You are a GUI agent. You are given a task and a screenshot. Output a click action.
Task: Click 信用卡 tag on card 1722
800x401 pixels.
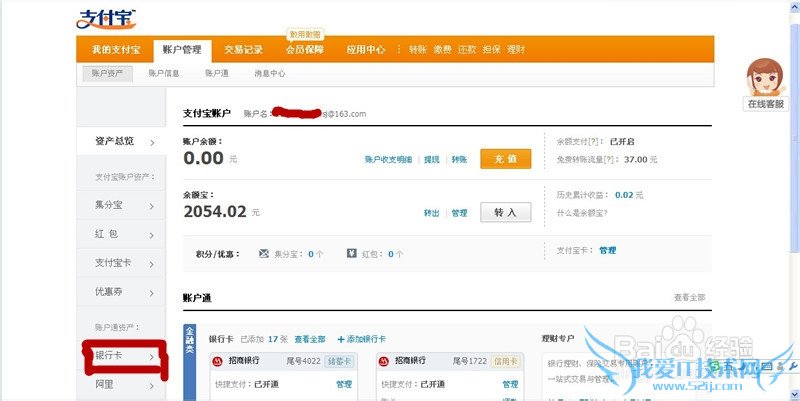pyautogui.click(x=505, y=361)
